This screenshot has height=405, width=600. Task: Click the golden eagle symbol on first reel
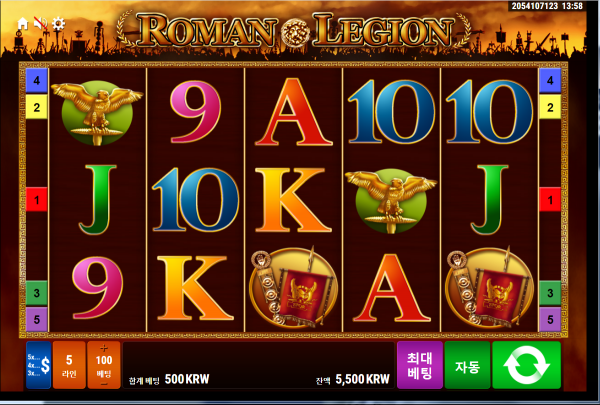coord(97,112)
